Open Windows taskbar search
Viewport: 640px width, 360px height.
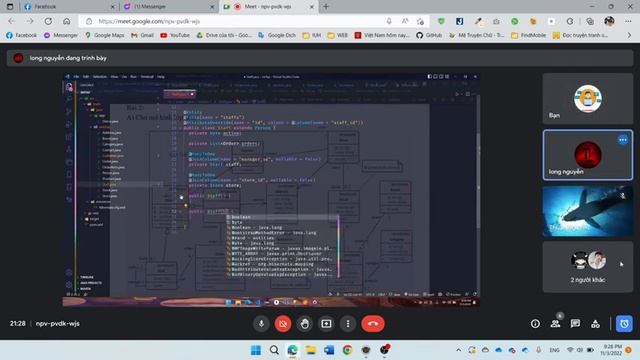click(x=274, y=350)
